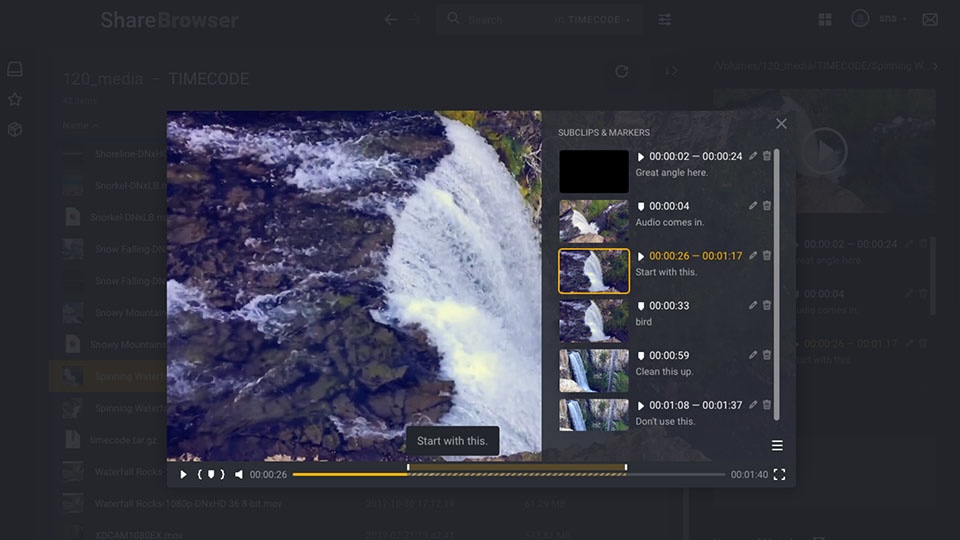The height and width of the screenshot is (540, 960).
Task: Set the in point bracket
Action: [200, 474]
